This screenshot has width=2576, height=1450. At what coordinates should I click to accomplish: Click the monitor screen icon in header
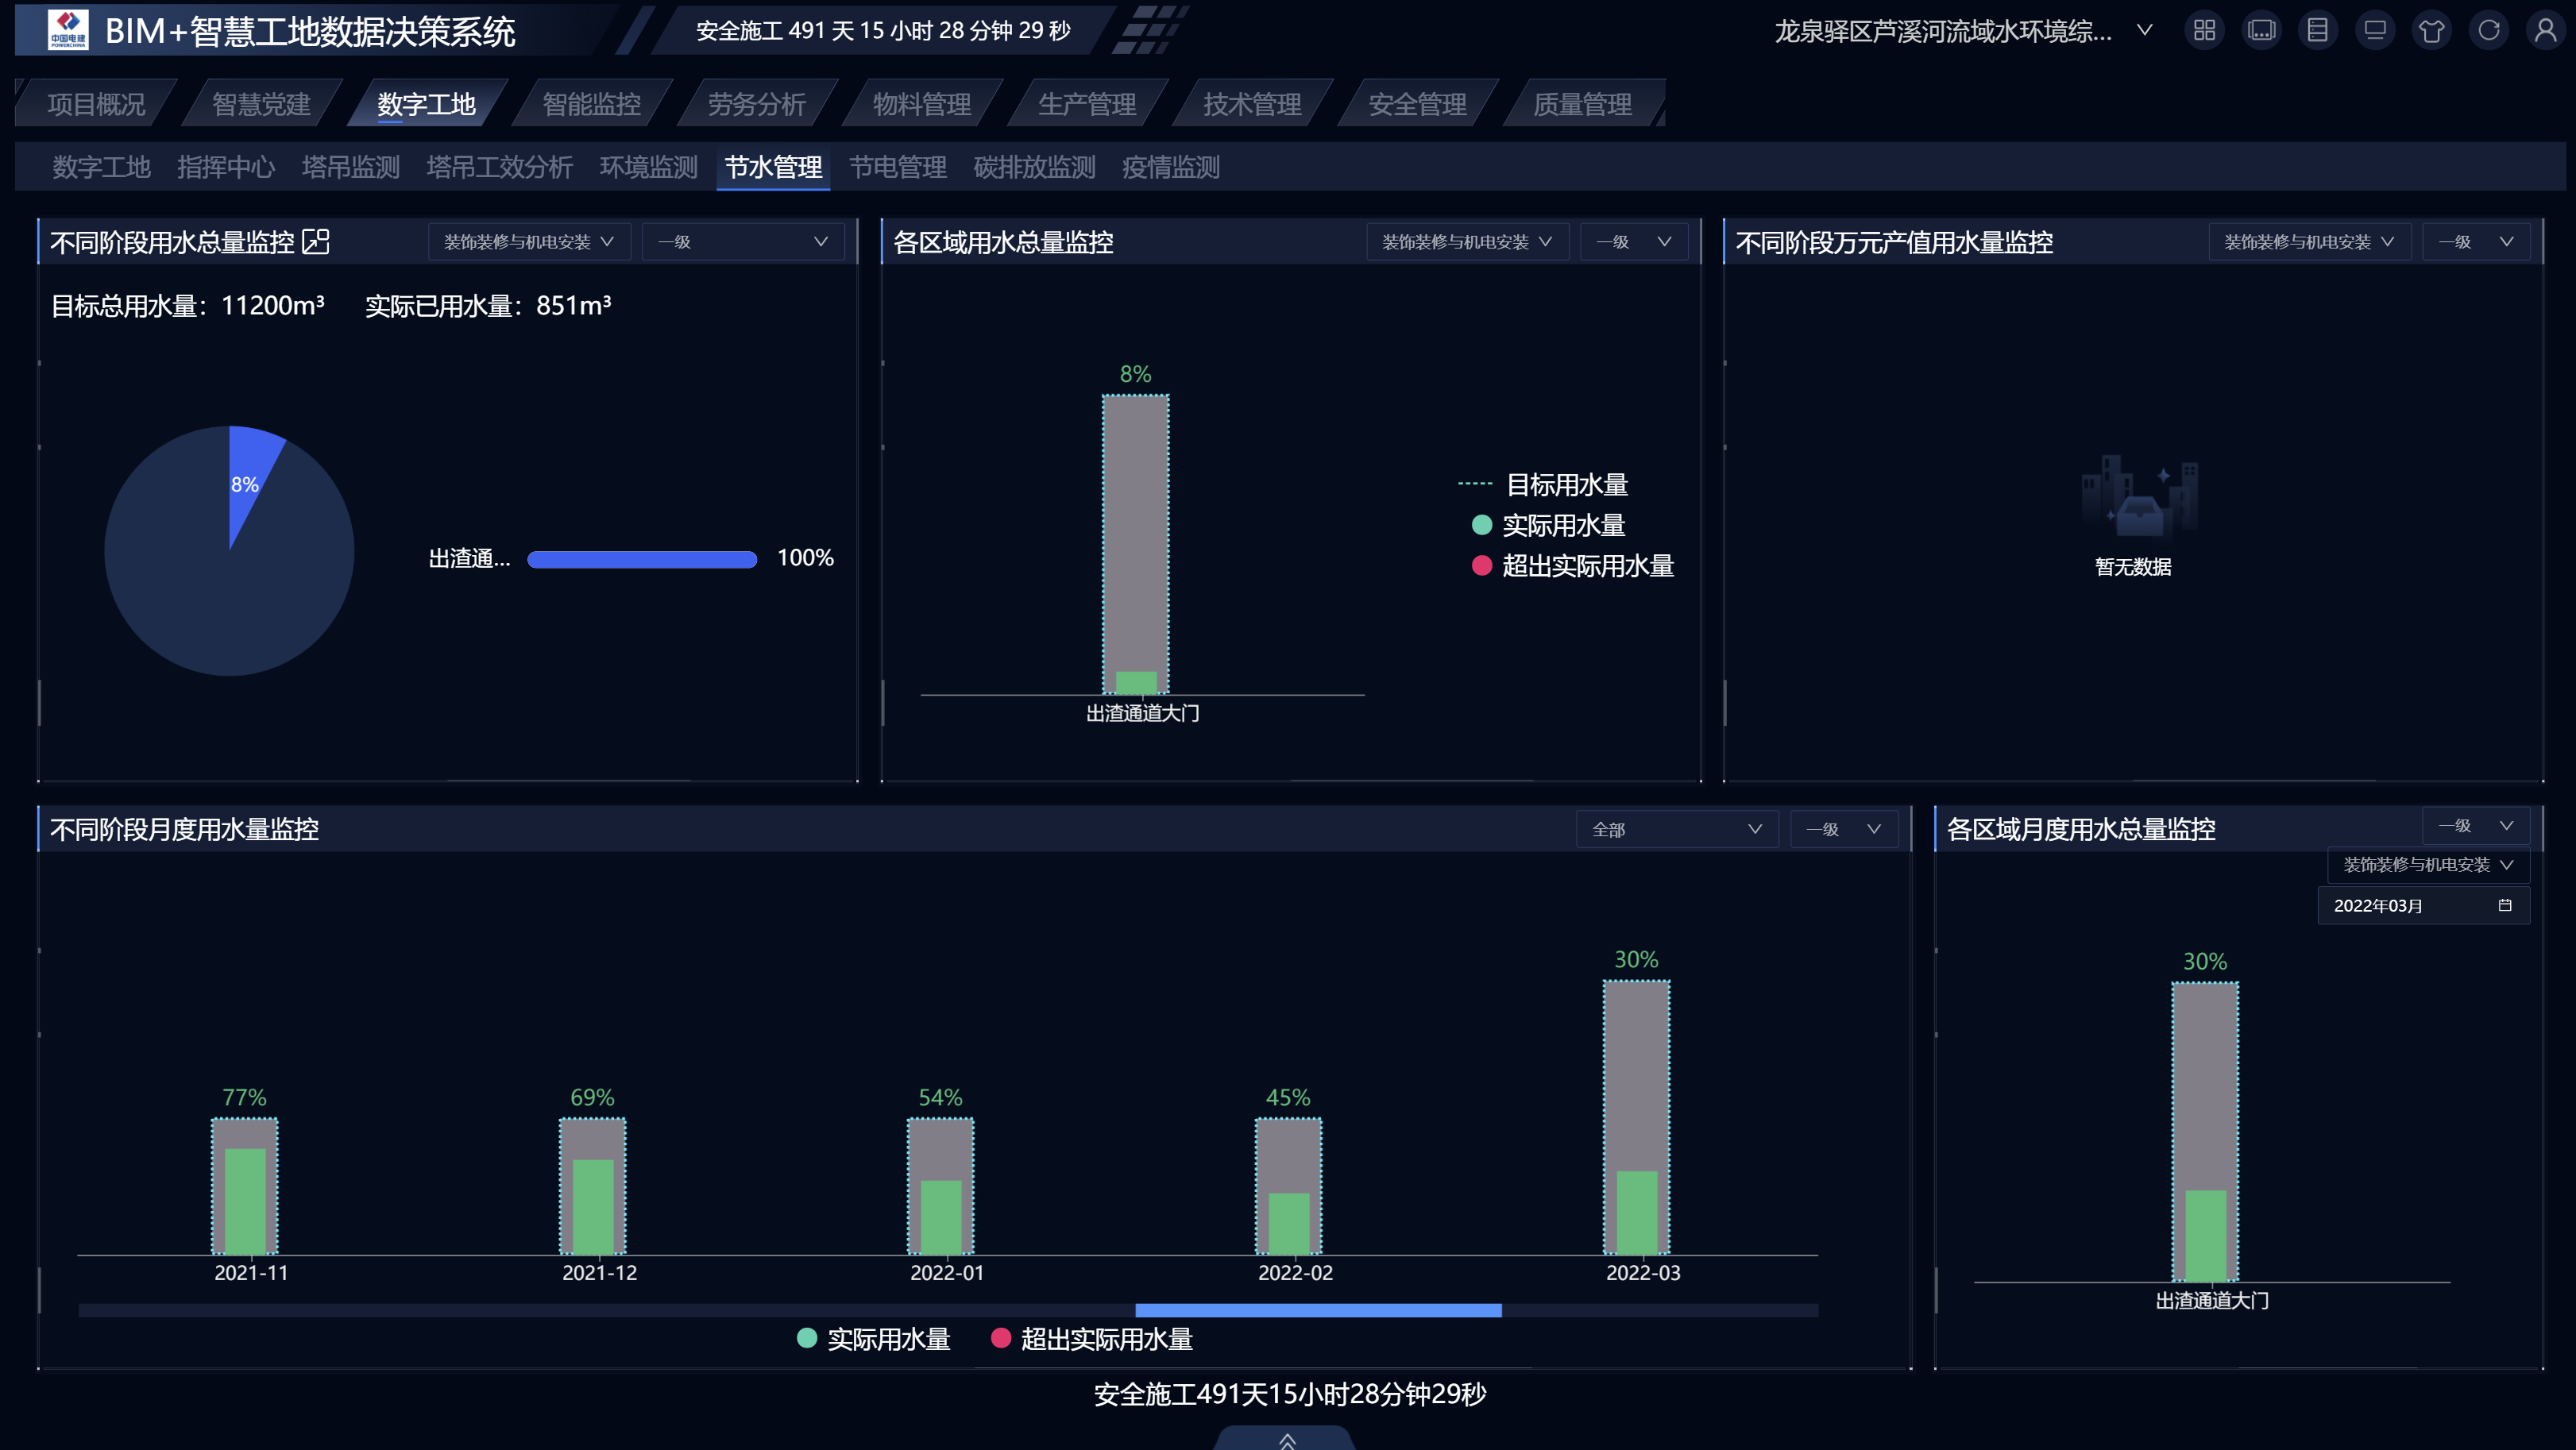pos(2374,30)
